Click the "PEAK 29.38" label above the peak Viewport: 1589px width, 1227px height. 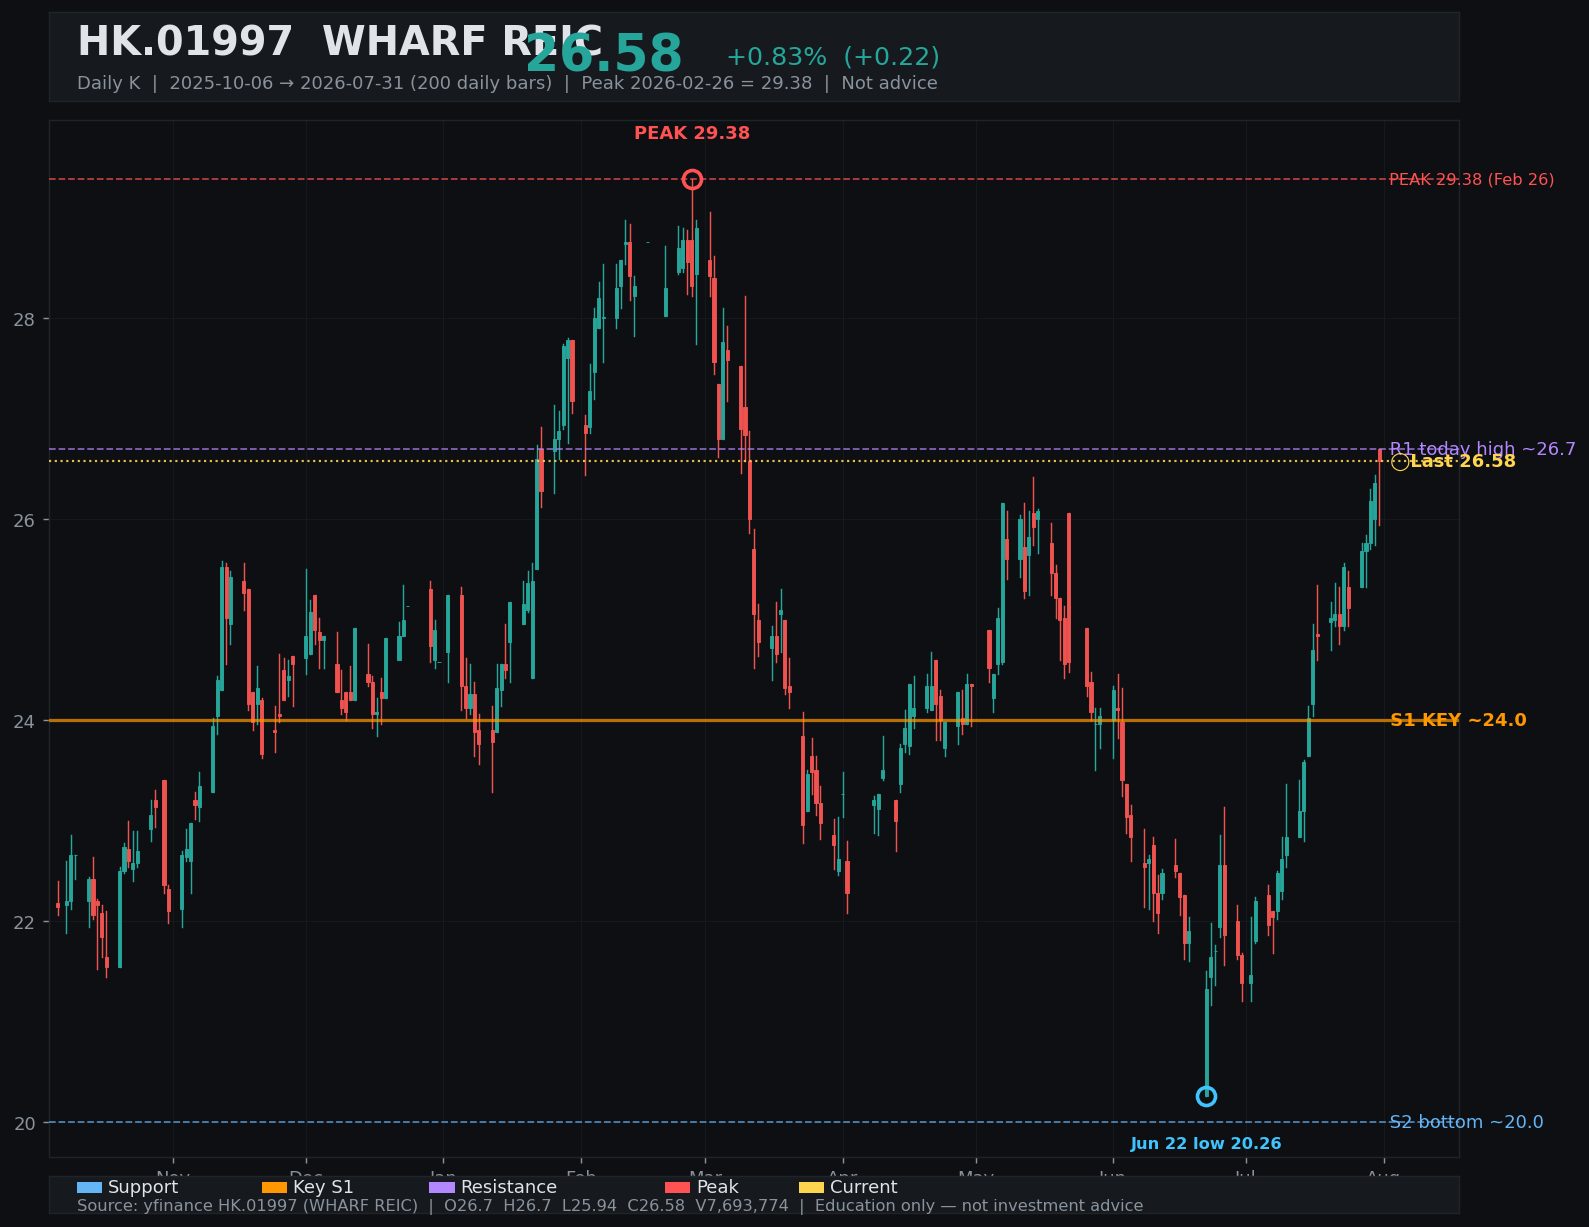point(692,133)
